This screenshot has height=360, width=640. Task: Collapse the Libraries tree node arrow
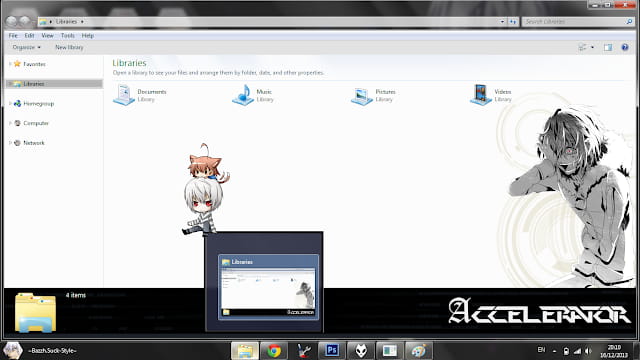coord(10,84)
